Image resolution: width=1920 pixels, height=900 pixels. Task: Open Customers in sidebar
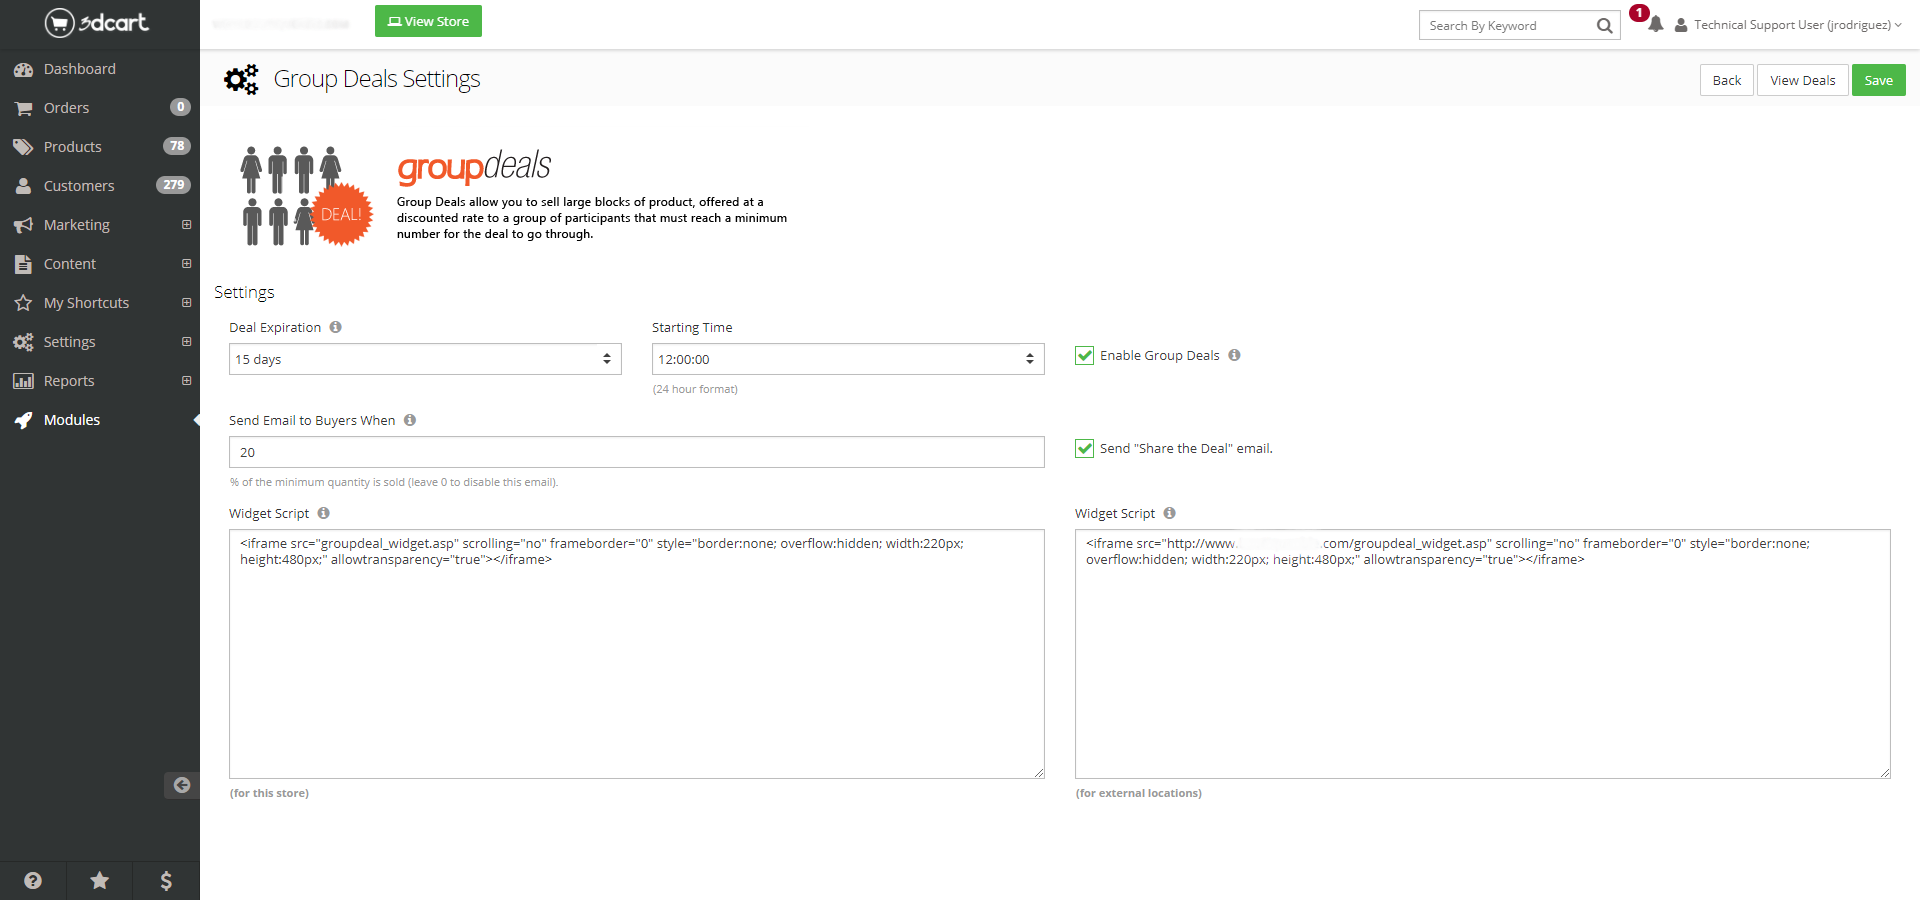tap(78, 186)
